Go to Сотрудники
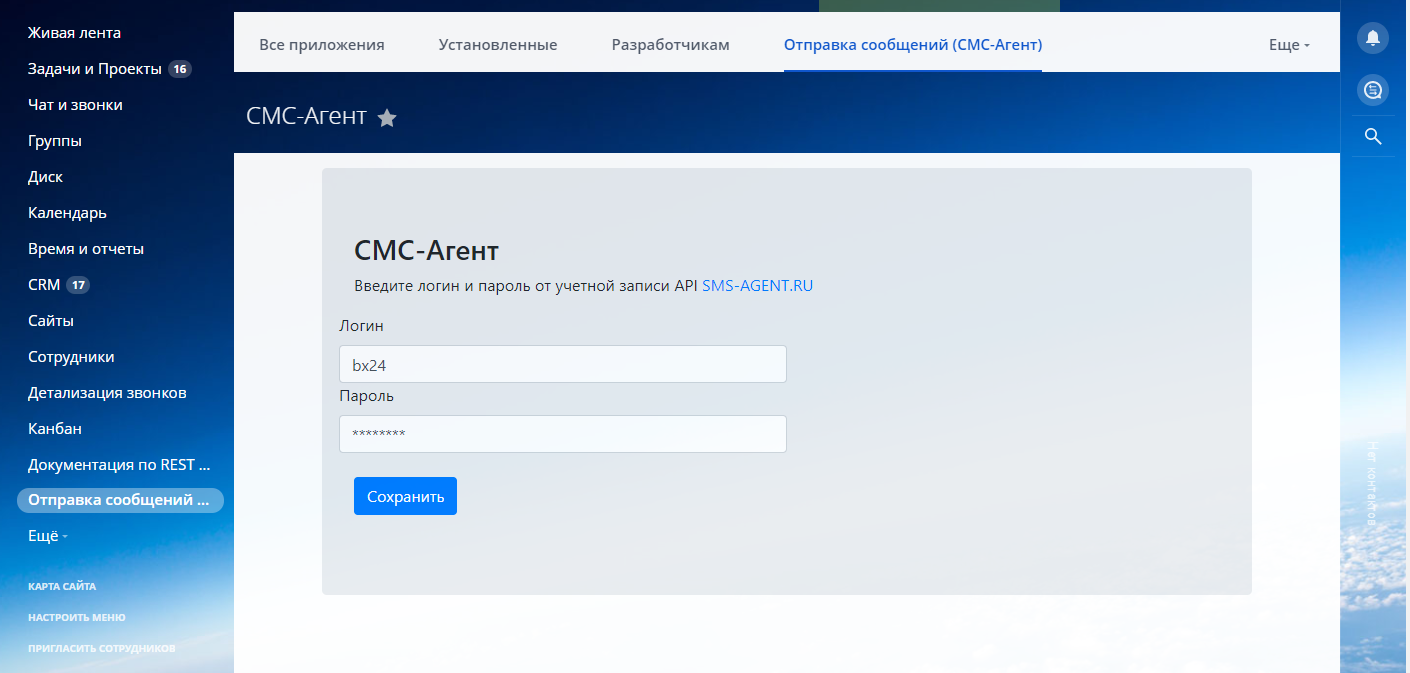 [x=71, y=357]
